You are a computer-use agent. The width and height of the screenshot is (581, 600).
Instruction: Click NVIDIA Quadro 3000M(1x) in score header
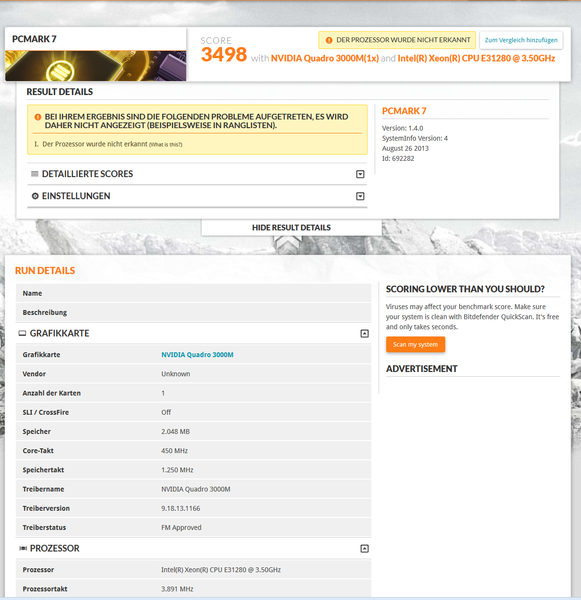pyautogui.click(x=325, y=58)
